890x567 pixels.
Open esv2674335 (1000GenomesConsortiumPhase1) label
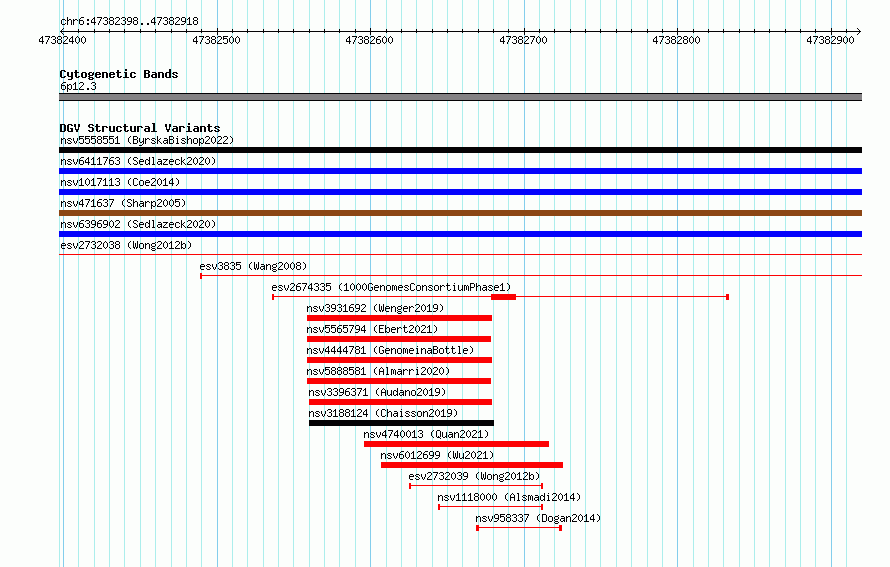tap(392, 287)
